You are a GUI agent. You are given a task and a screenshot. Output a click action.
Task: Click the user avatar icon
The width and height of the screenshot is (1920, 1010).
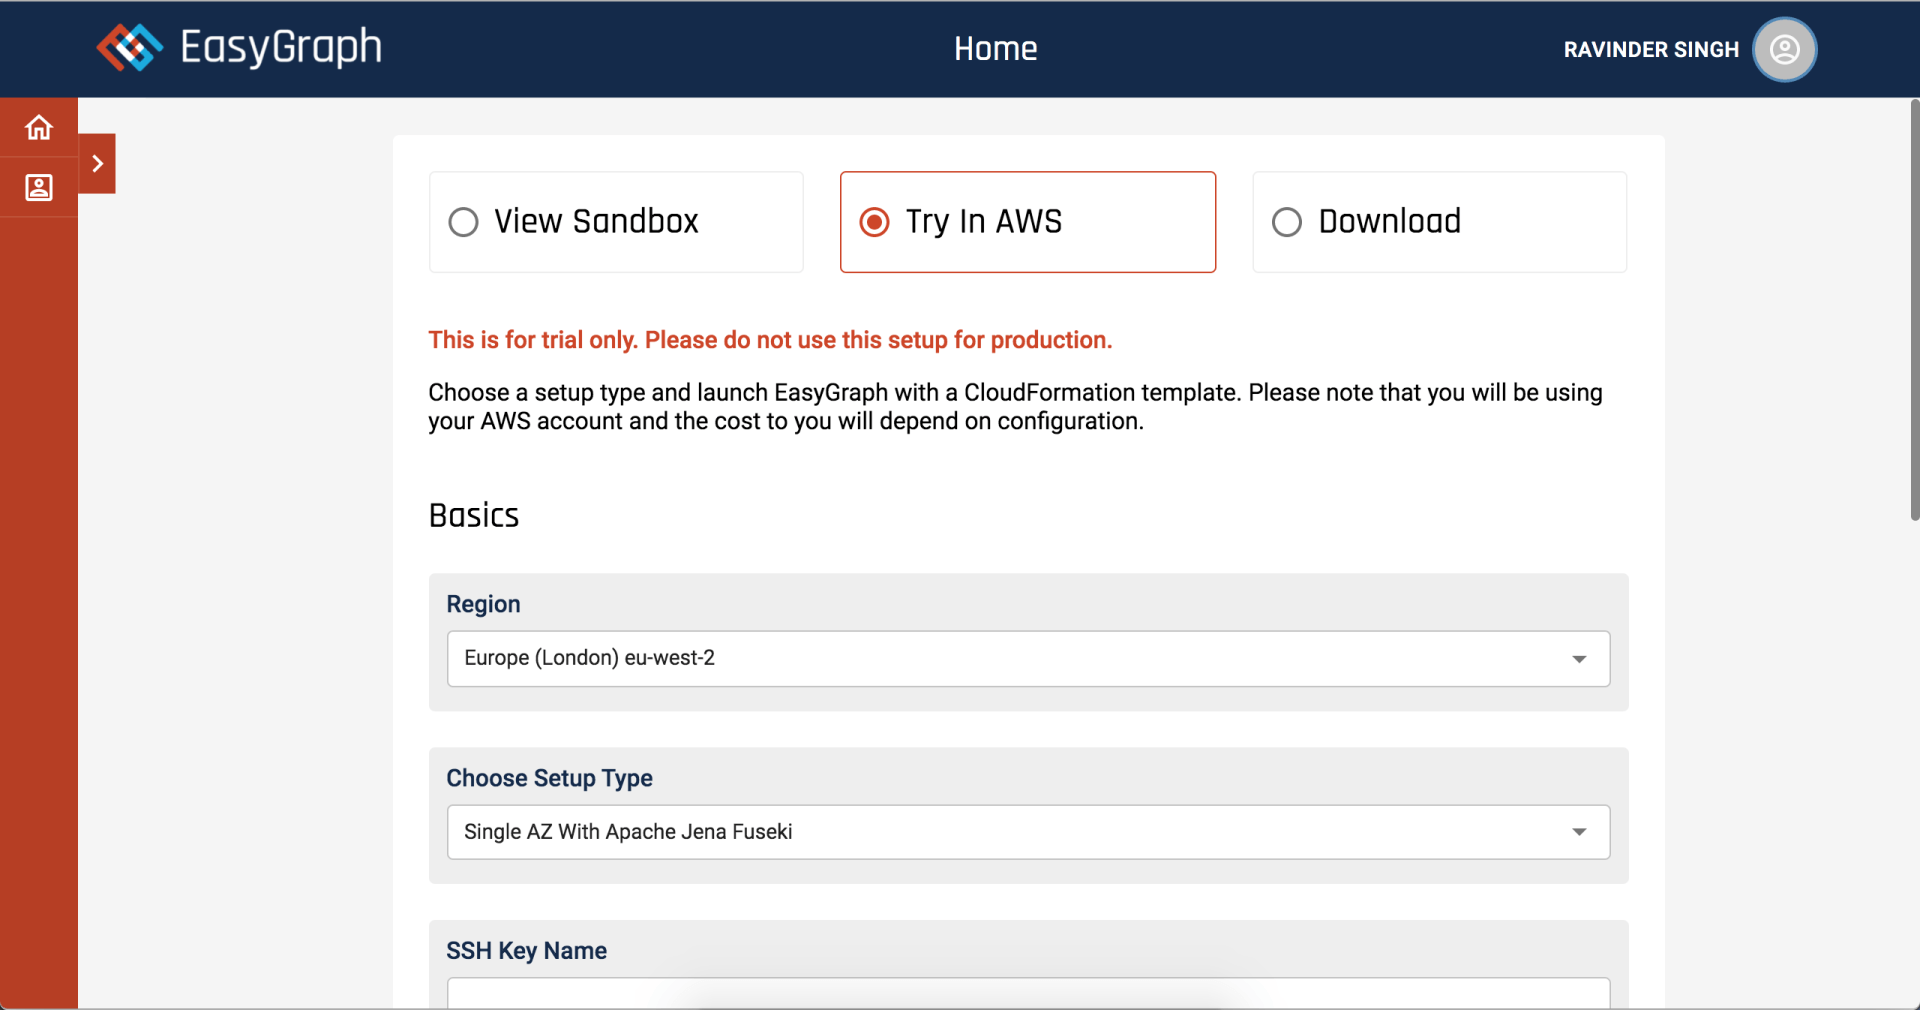[x=1784, y=49]
